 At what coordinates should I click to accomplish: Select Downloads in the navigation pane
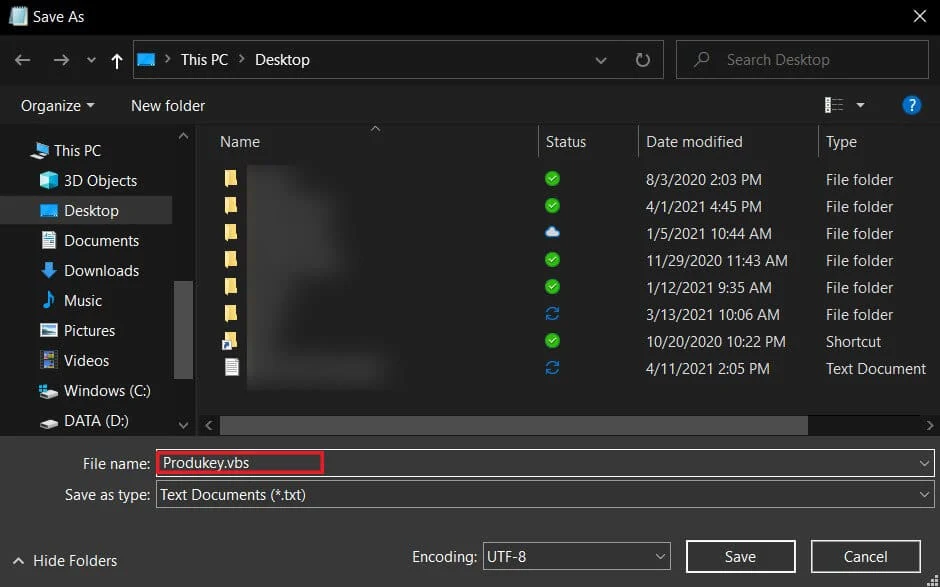[x=100, y=270]
